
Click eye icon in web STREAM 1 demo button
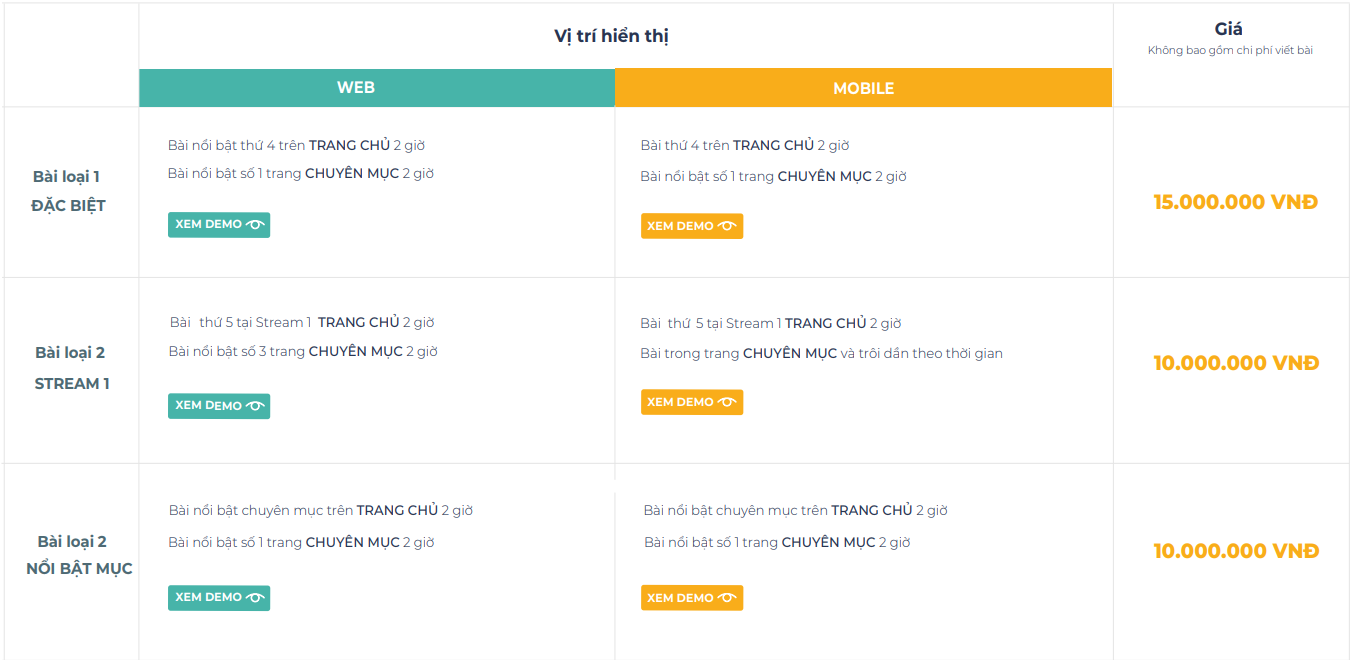click(x=255, y=406)
